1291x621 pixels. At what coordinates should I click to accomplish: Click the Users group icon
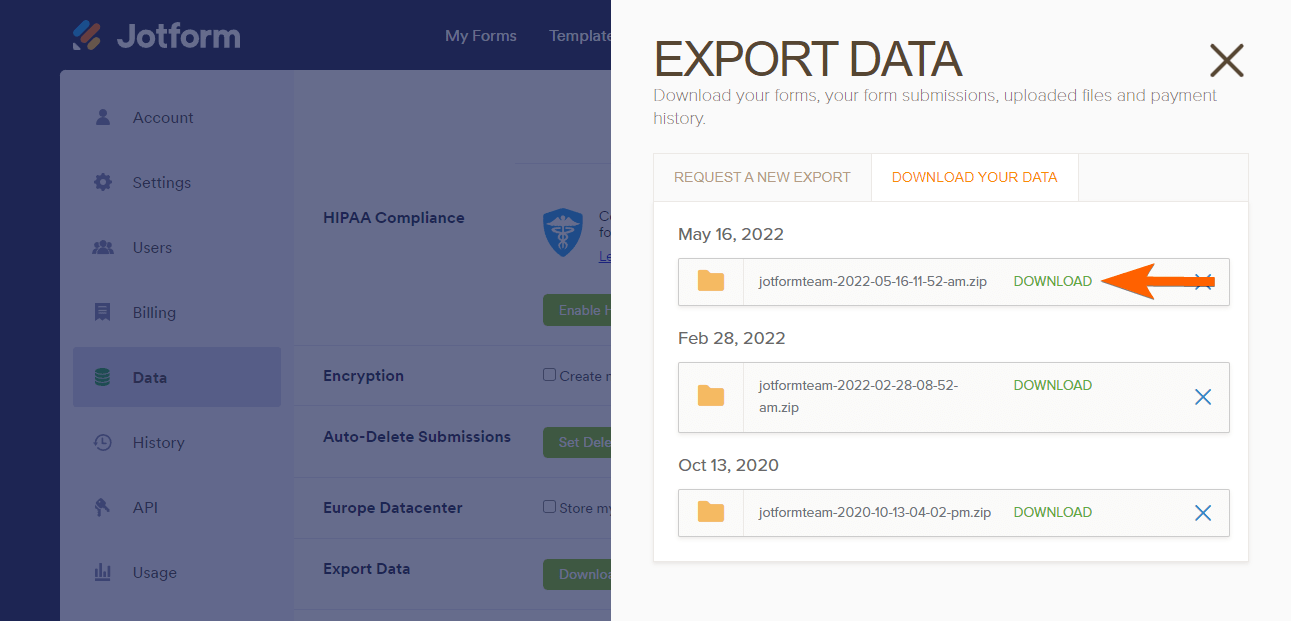click(x=102, y=247)
